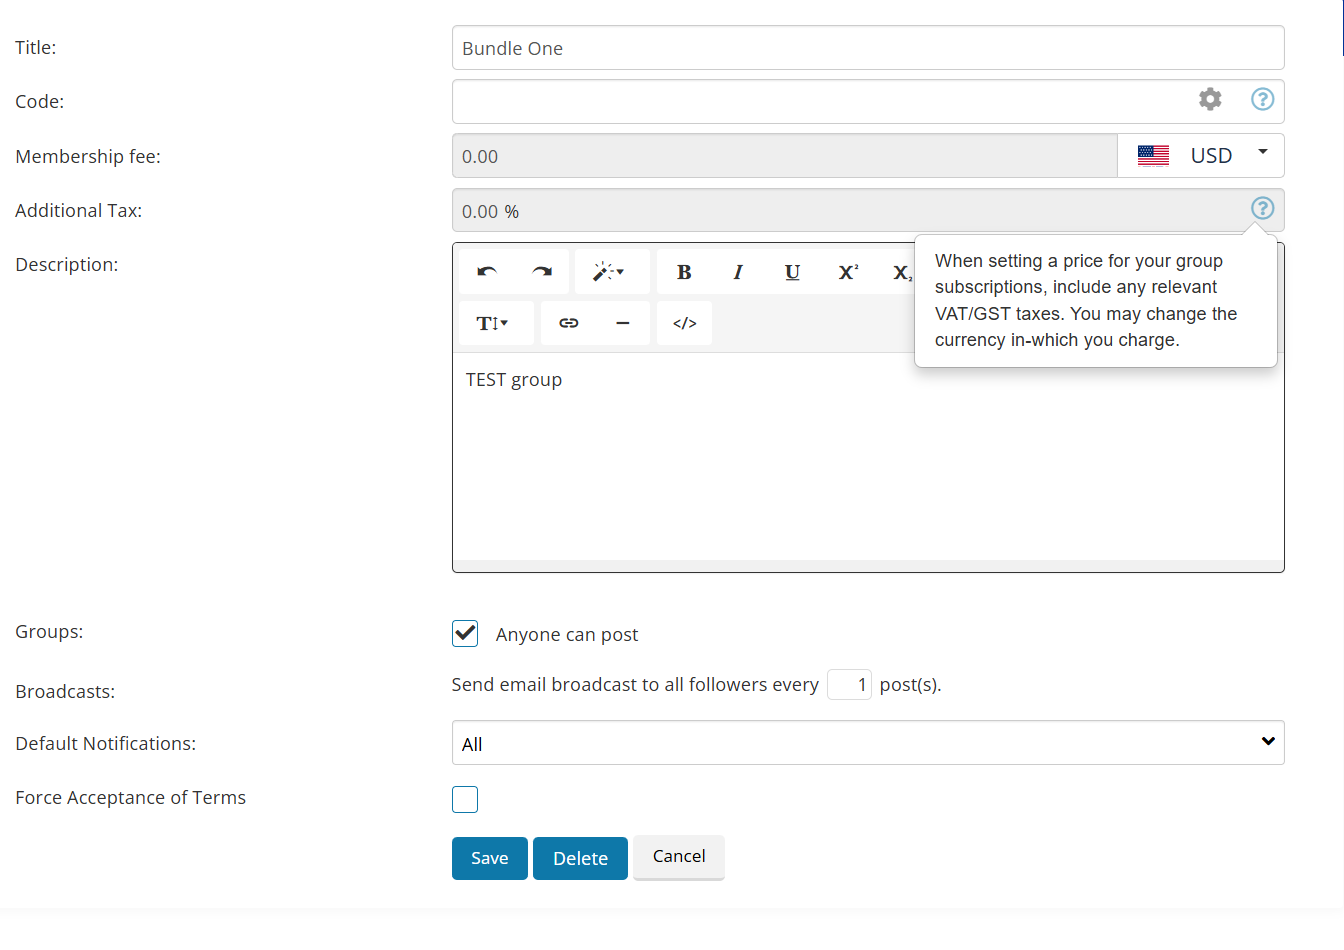Click the Delete button
This screenshot has width=1344, height=950.
tap(580, 858)
